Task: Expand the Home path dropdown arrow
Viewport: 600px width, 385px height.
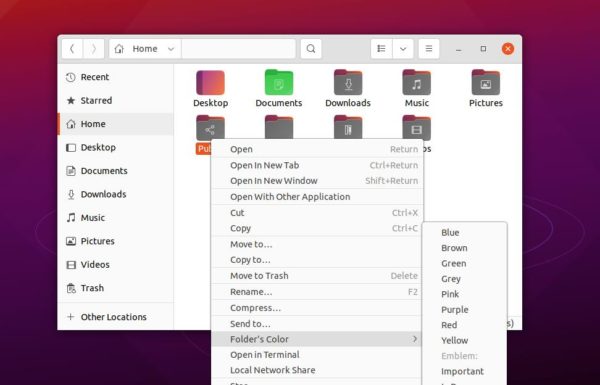Action: 171,49
